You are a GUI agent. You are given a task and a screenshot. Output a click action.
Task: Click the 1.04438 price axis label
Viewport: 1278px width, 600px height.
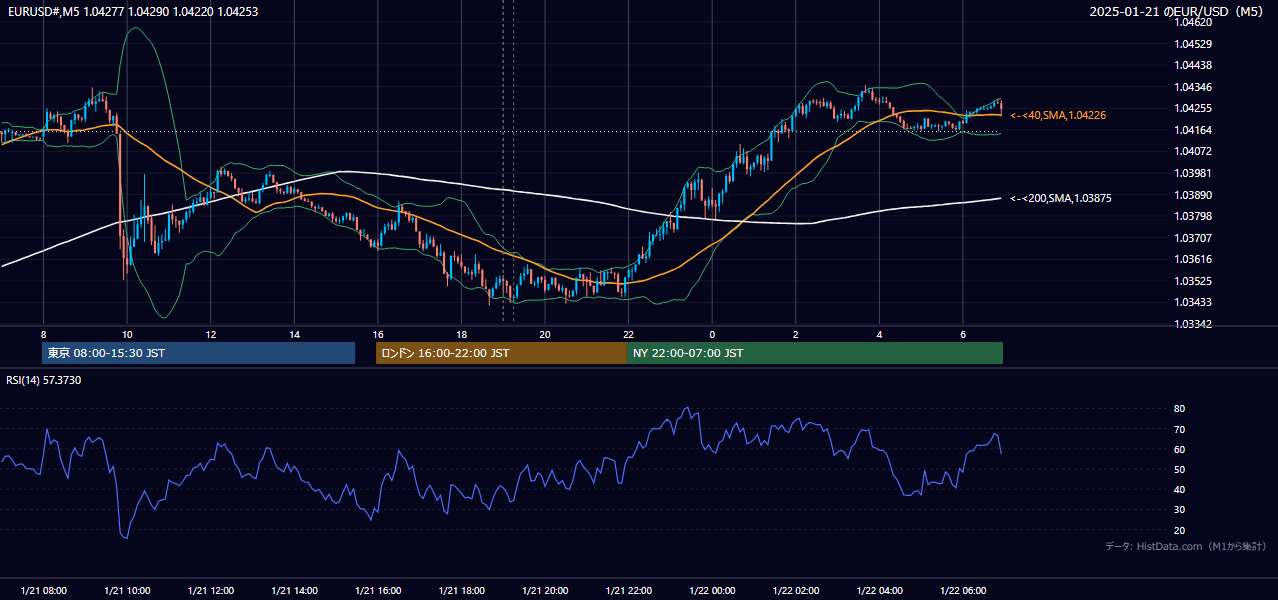click(x=1194, y=65)
